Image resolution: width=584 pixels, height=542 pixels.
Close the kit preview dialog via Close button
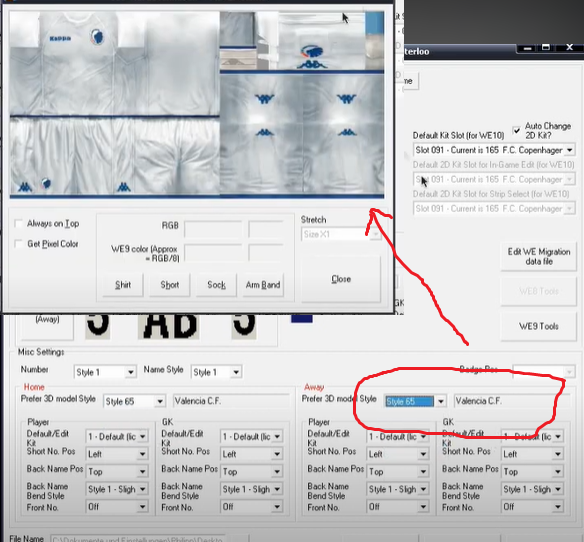pyautogui.click(x=341, y=279)
